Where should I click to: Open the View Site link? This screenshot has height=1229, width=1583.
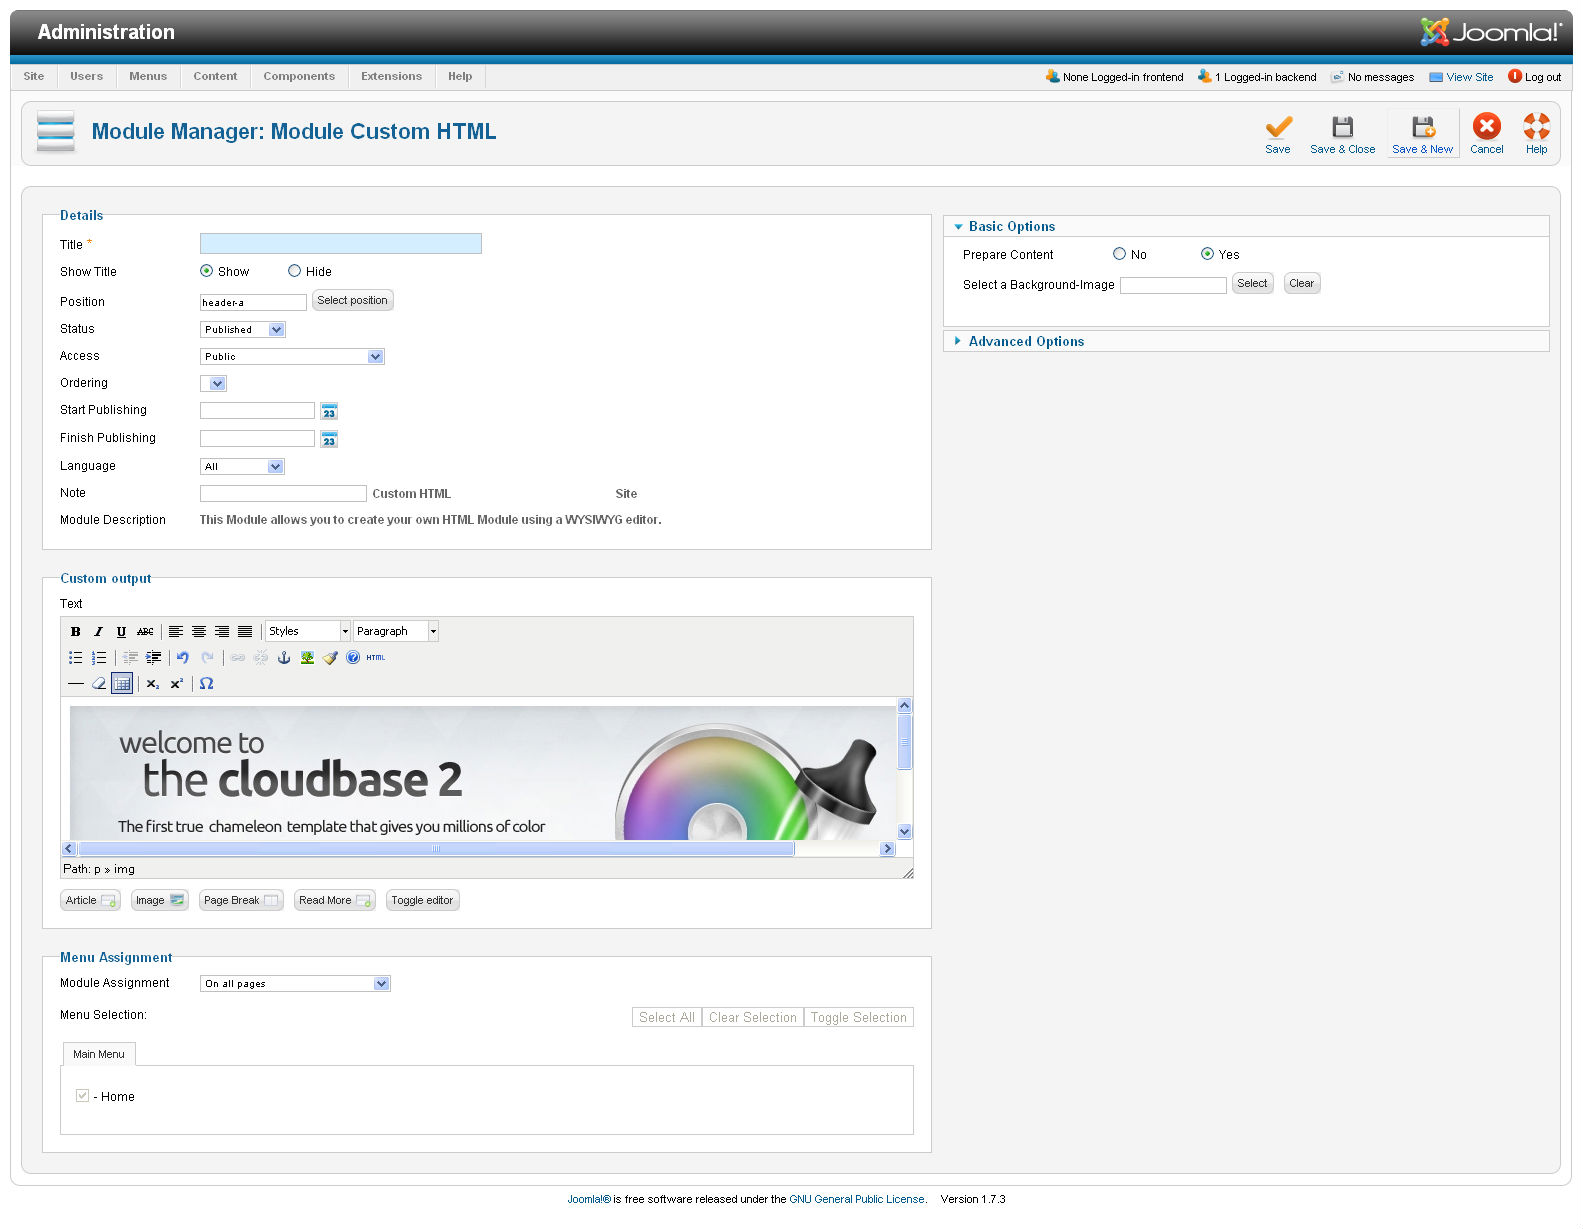(x=1461, y=77)
